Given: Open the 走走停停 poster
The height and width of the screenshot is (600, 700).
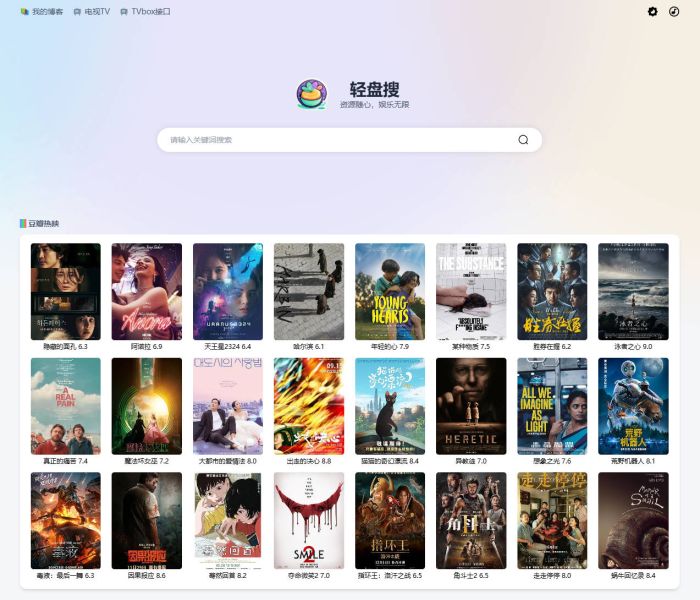Looking at the screenshot, I should [x=552, y=521].
